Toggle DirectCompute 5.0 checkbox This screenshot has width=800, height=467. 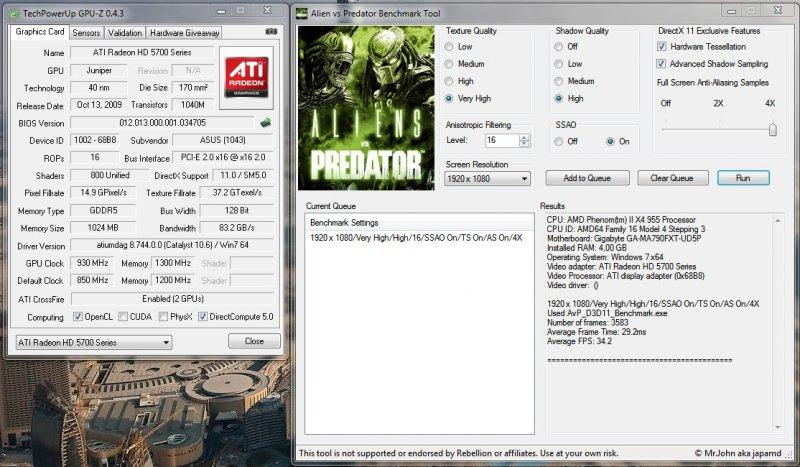[x=203, y=316]
